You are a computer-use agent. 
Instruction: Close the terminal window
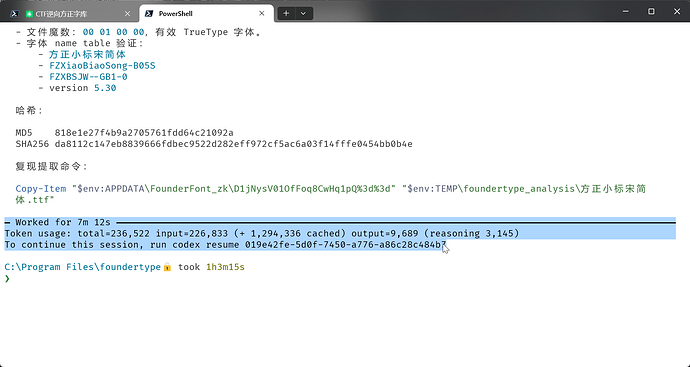click(677, 12)
